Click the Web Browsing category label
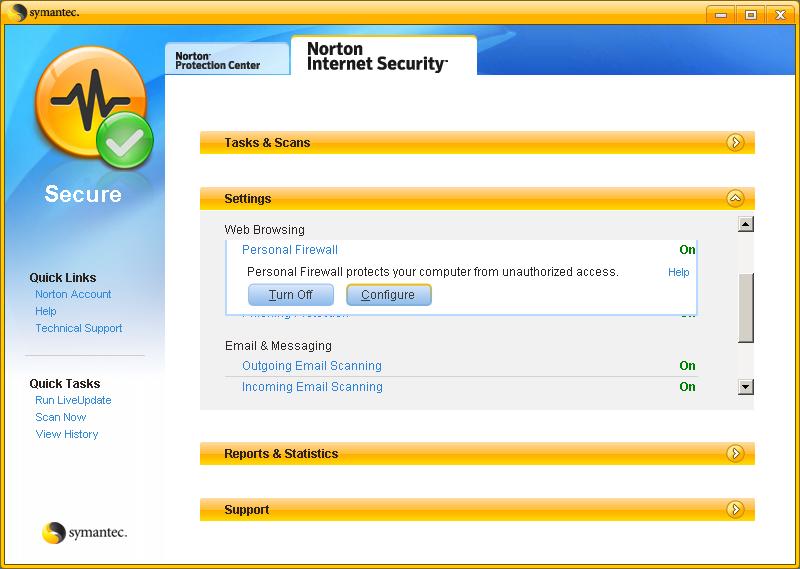 [x=264, y=230]
